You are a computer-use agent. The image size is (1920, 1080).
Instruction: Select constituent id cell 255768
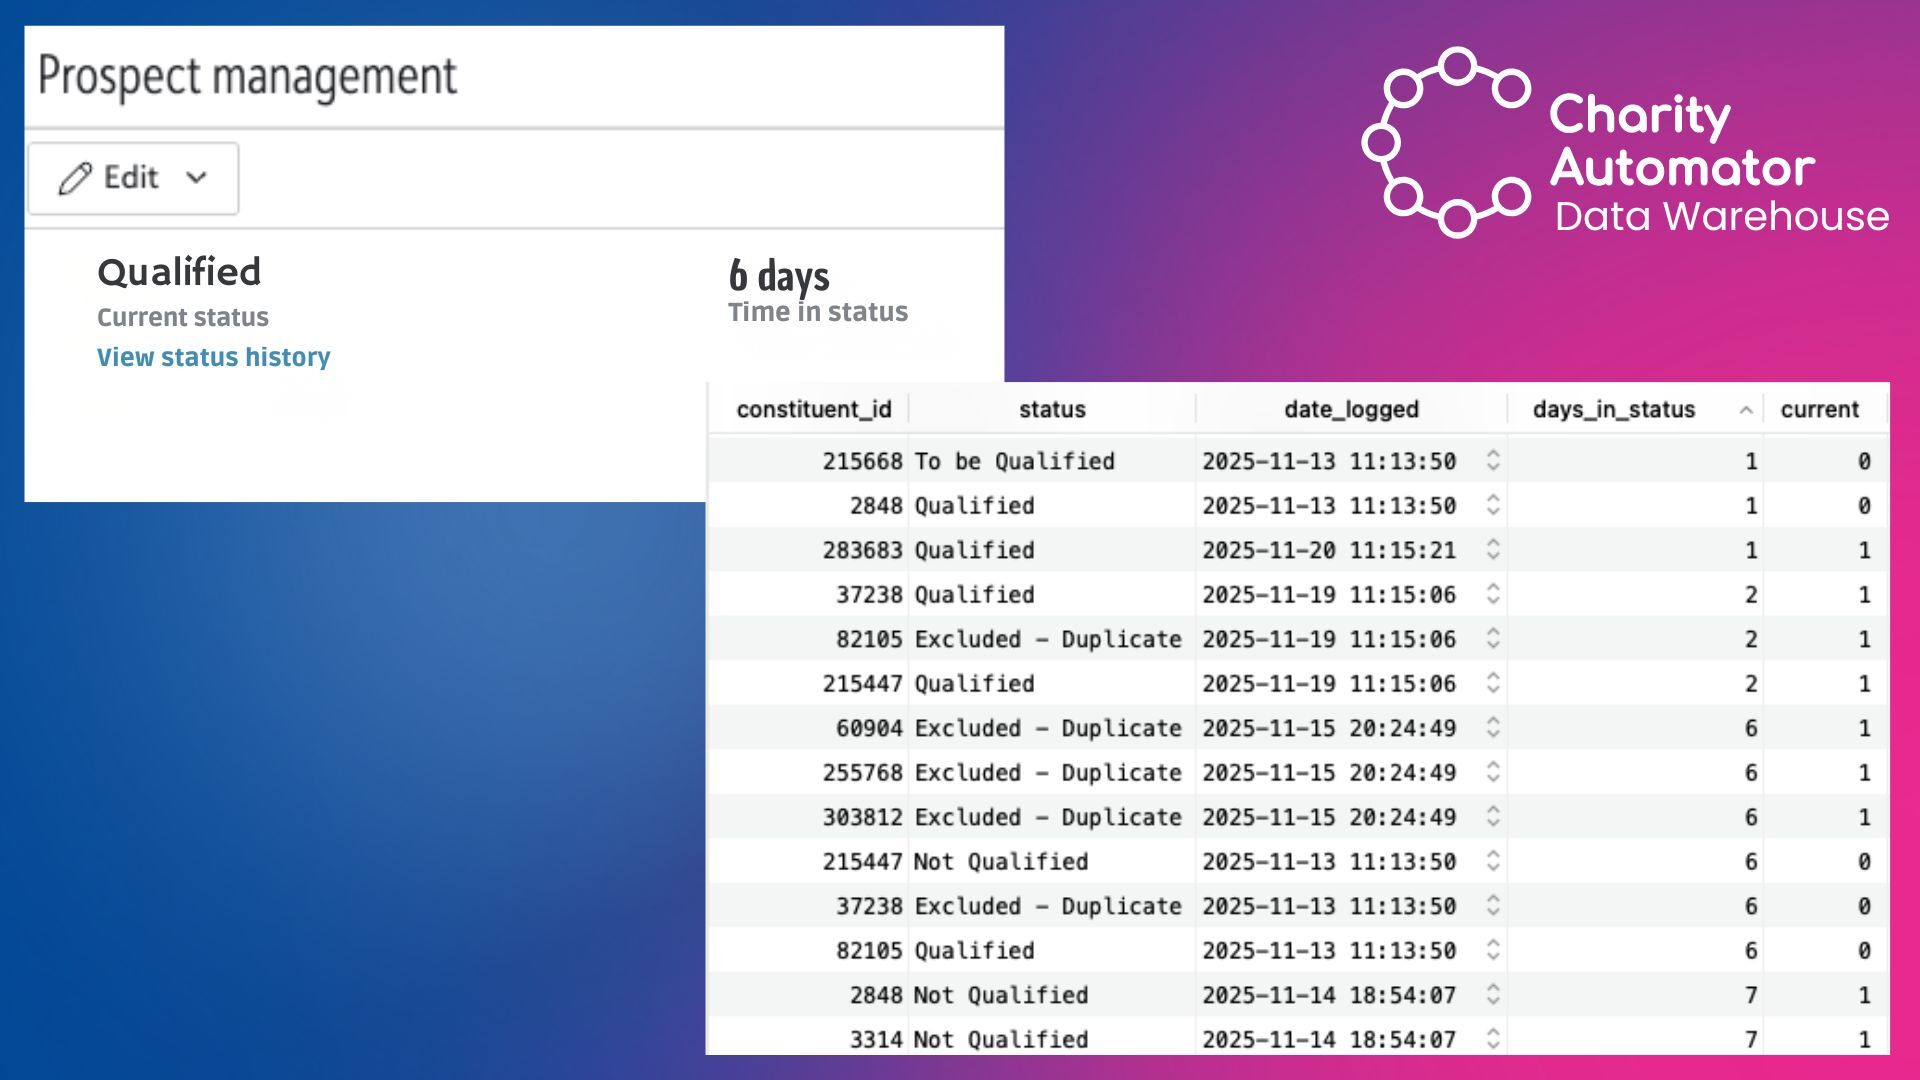click(x=862, y=772)
